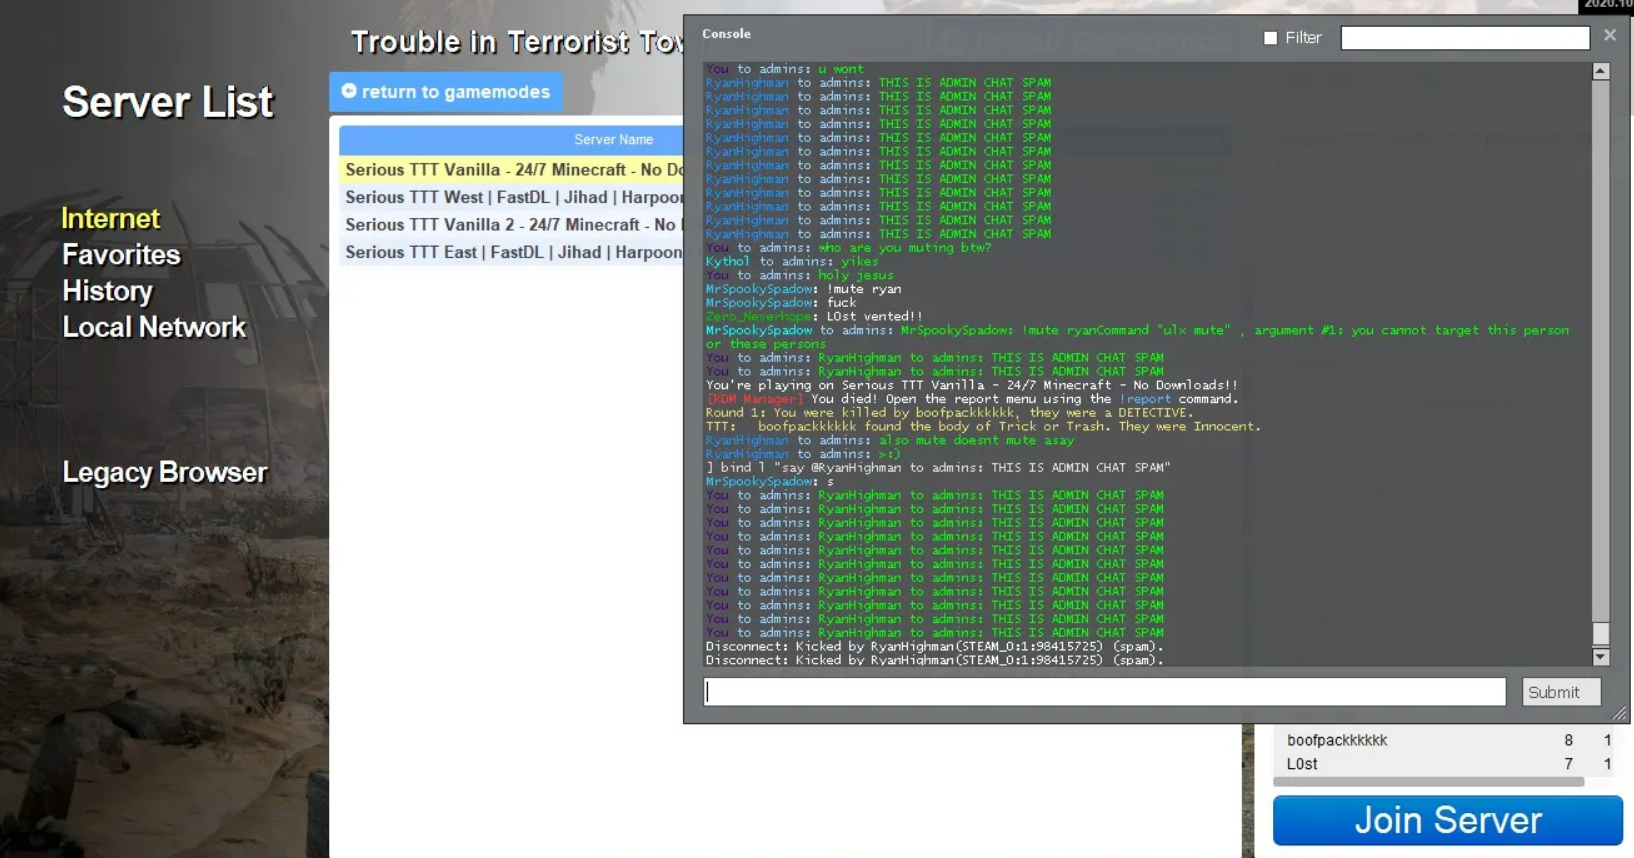1634x858 pixels.
Task: Switch to Local Network servers
Action: click(153, 328)
